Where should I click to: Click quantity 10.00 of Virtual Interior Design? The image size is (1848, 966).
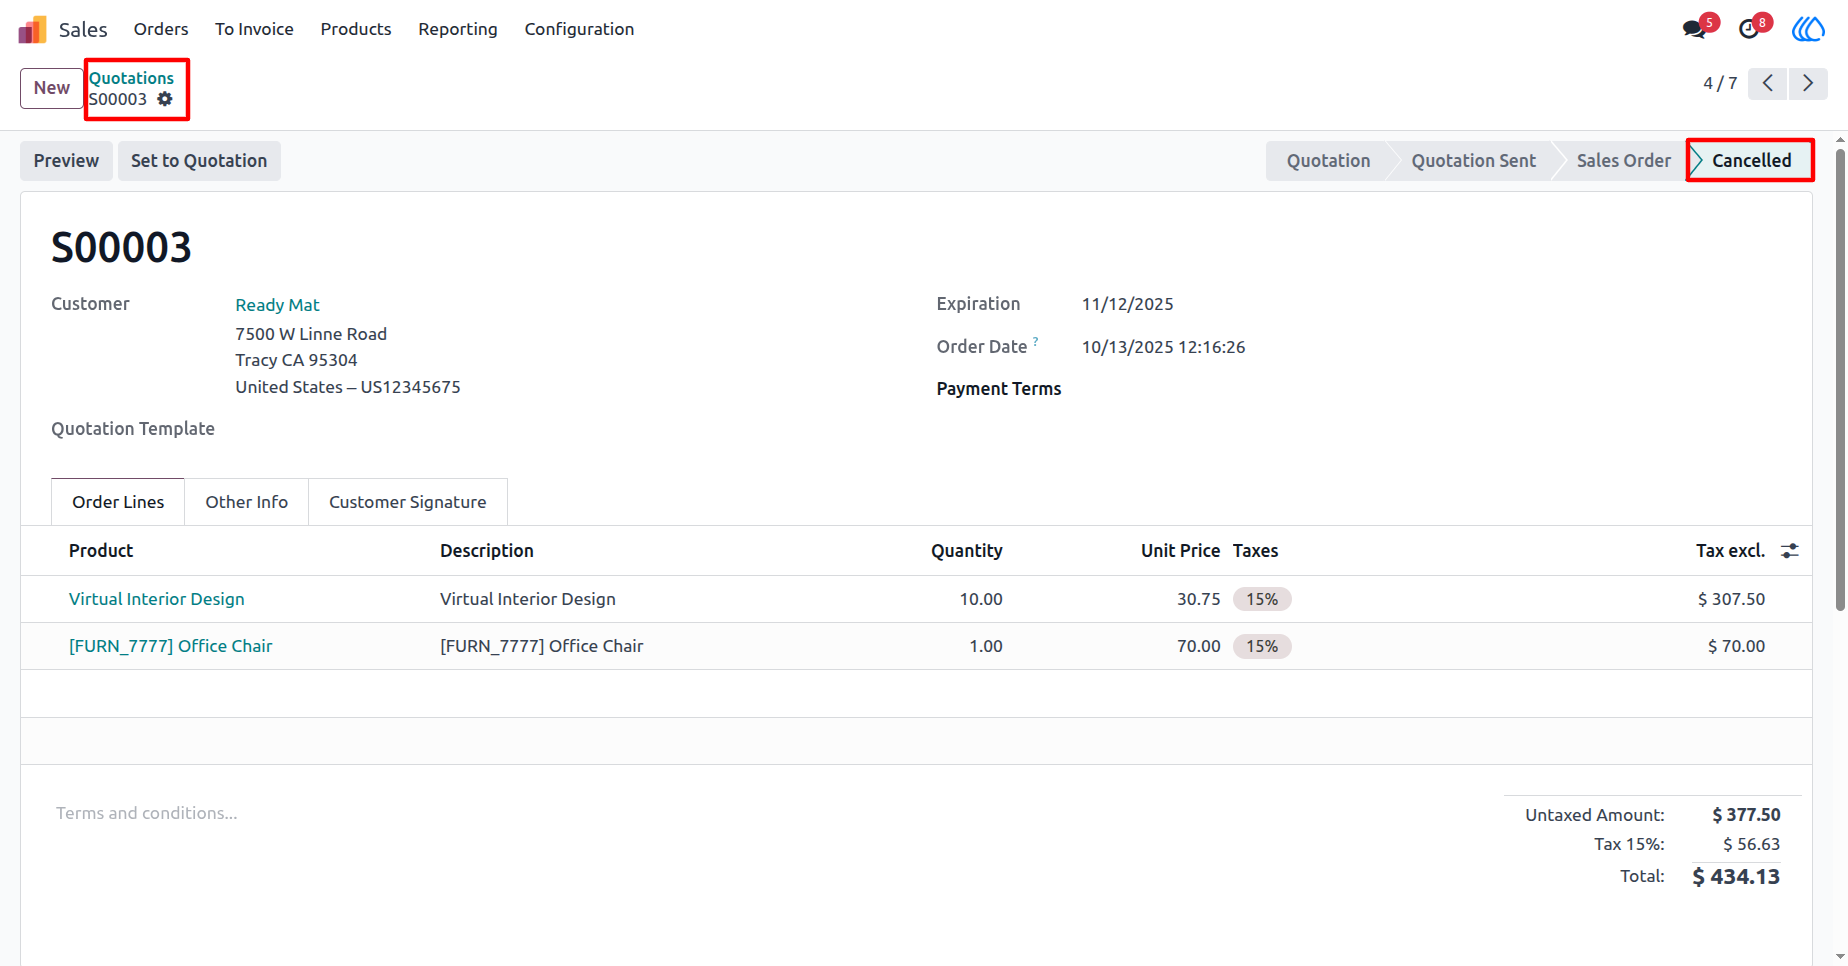pos(980,599)
